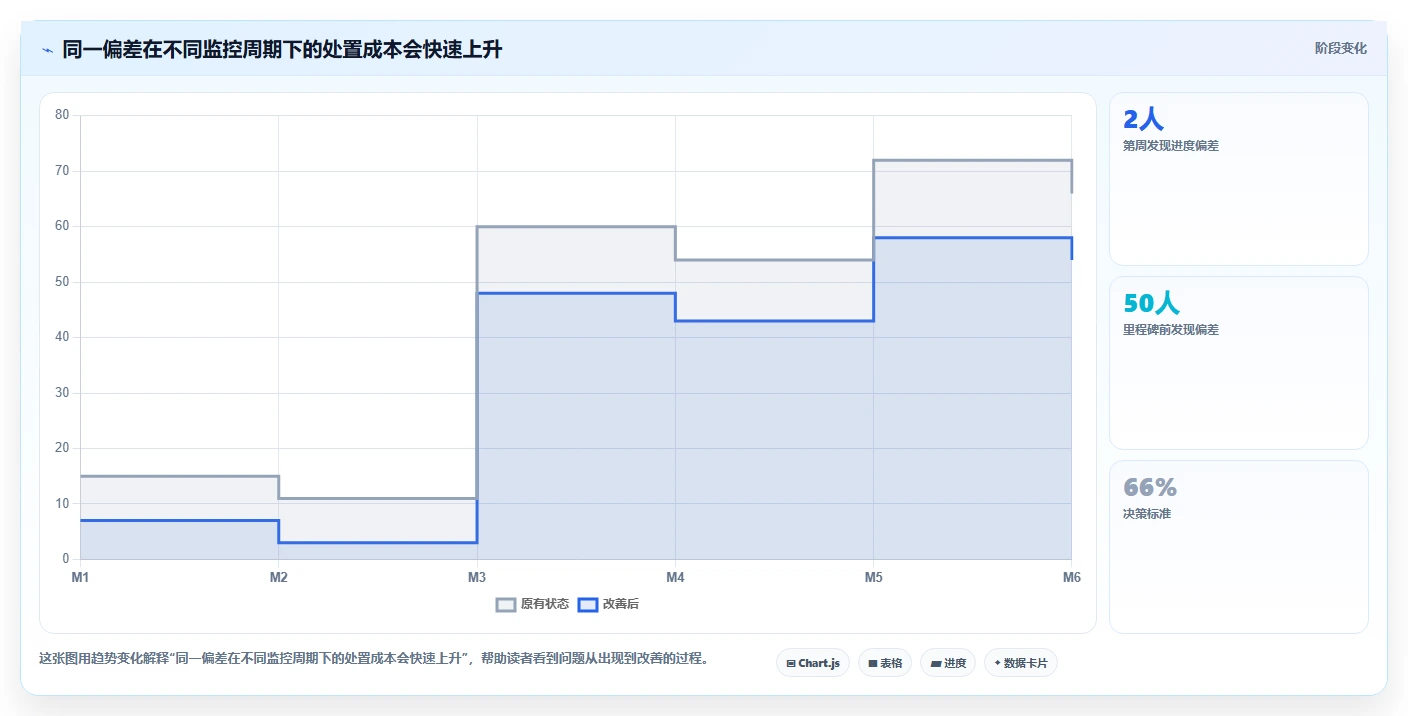Image resolution: width=1408 pixels, height=716 pixels.
Task: Toggle the 原有状态 legend entry
Action: point(533,604)
